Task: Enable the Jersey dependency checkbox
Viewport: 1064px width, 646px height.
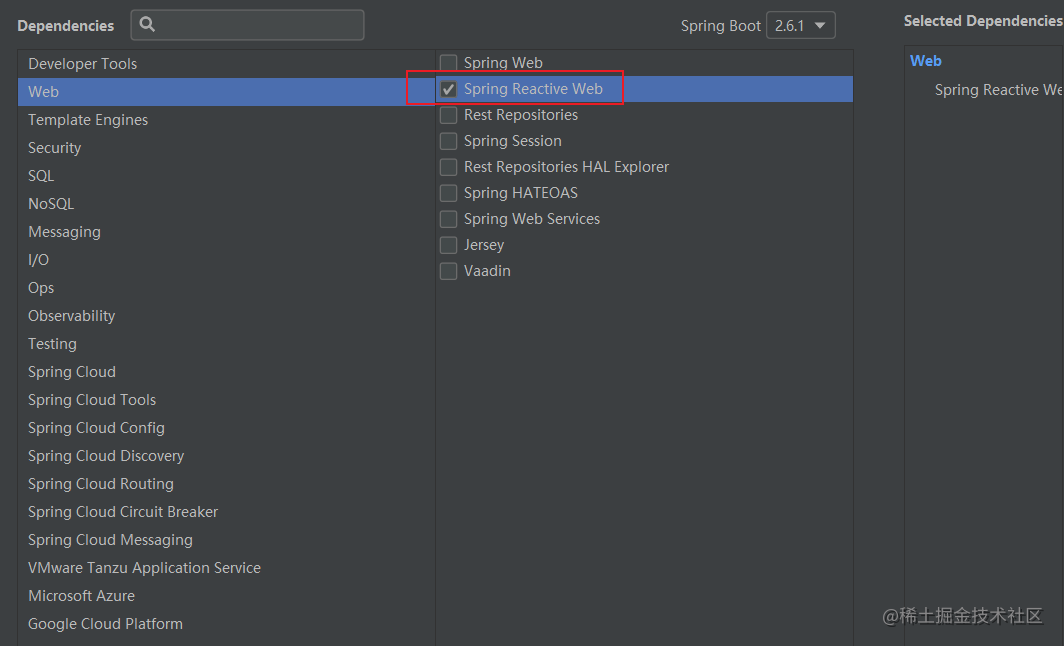Action: tap(449, 244)
